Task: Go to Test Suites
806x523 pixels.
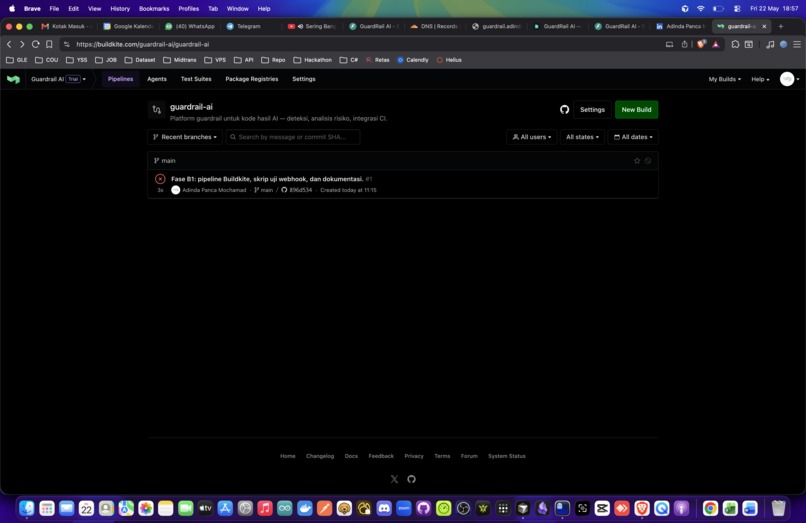Action: pyautogui.click(x=196, y=79)
